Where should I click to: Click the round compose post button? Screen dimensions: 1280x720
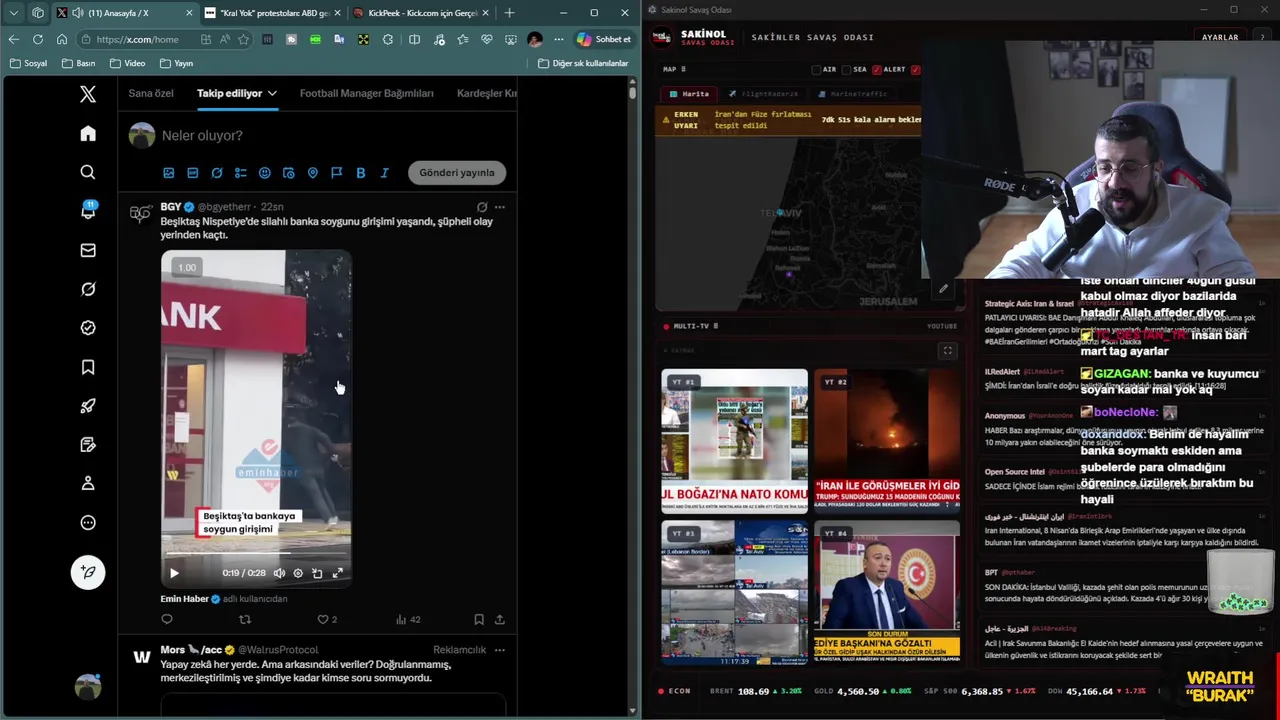[x=88, y=572]
